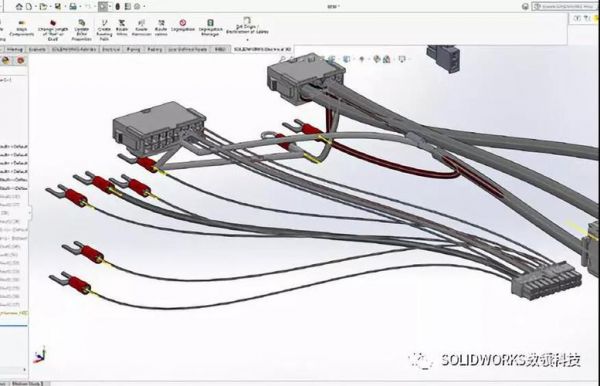Select the Route Wires tool
600x386 pixels.
[x=122, y=28]
